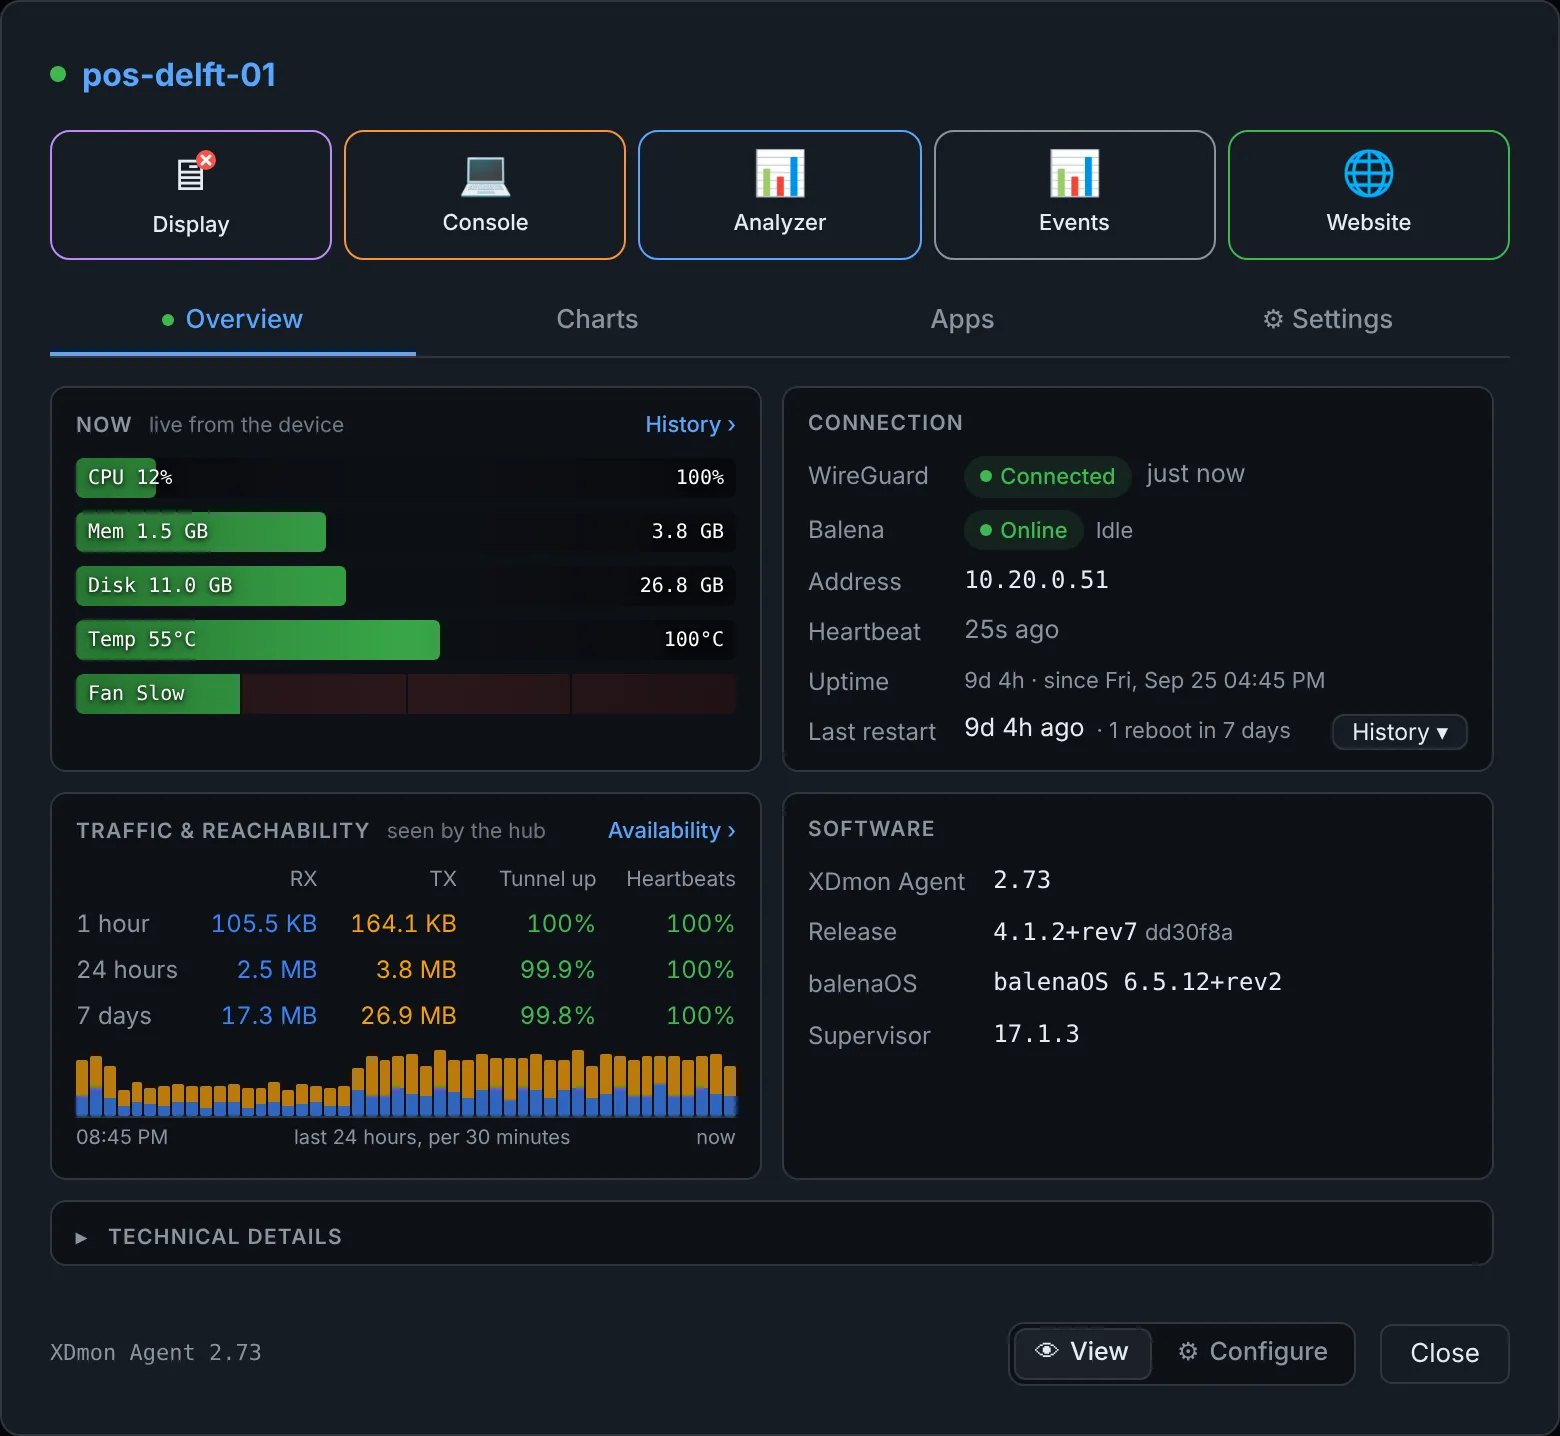Viewport: 1560px width, 1436px height.
Task: Click the gear icon on Configure
Action: [1187, 1352]
